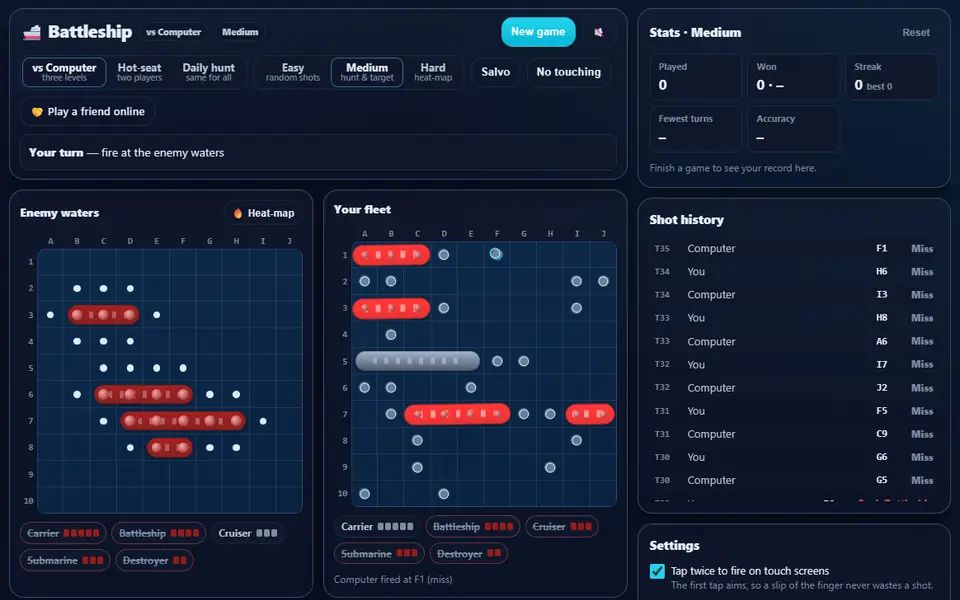Fire at enemy cell E9
The image size is (960, 600).
tap(157, 474)
